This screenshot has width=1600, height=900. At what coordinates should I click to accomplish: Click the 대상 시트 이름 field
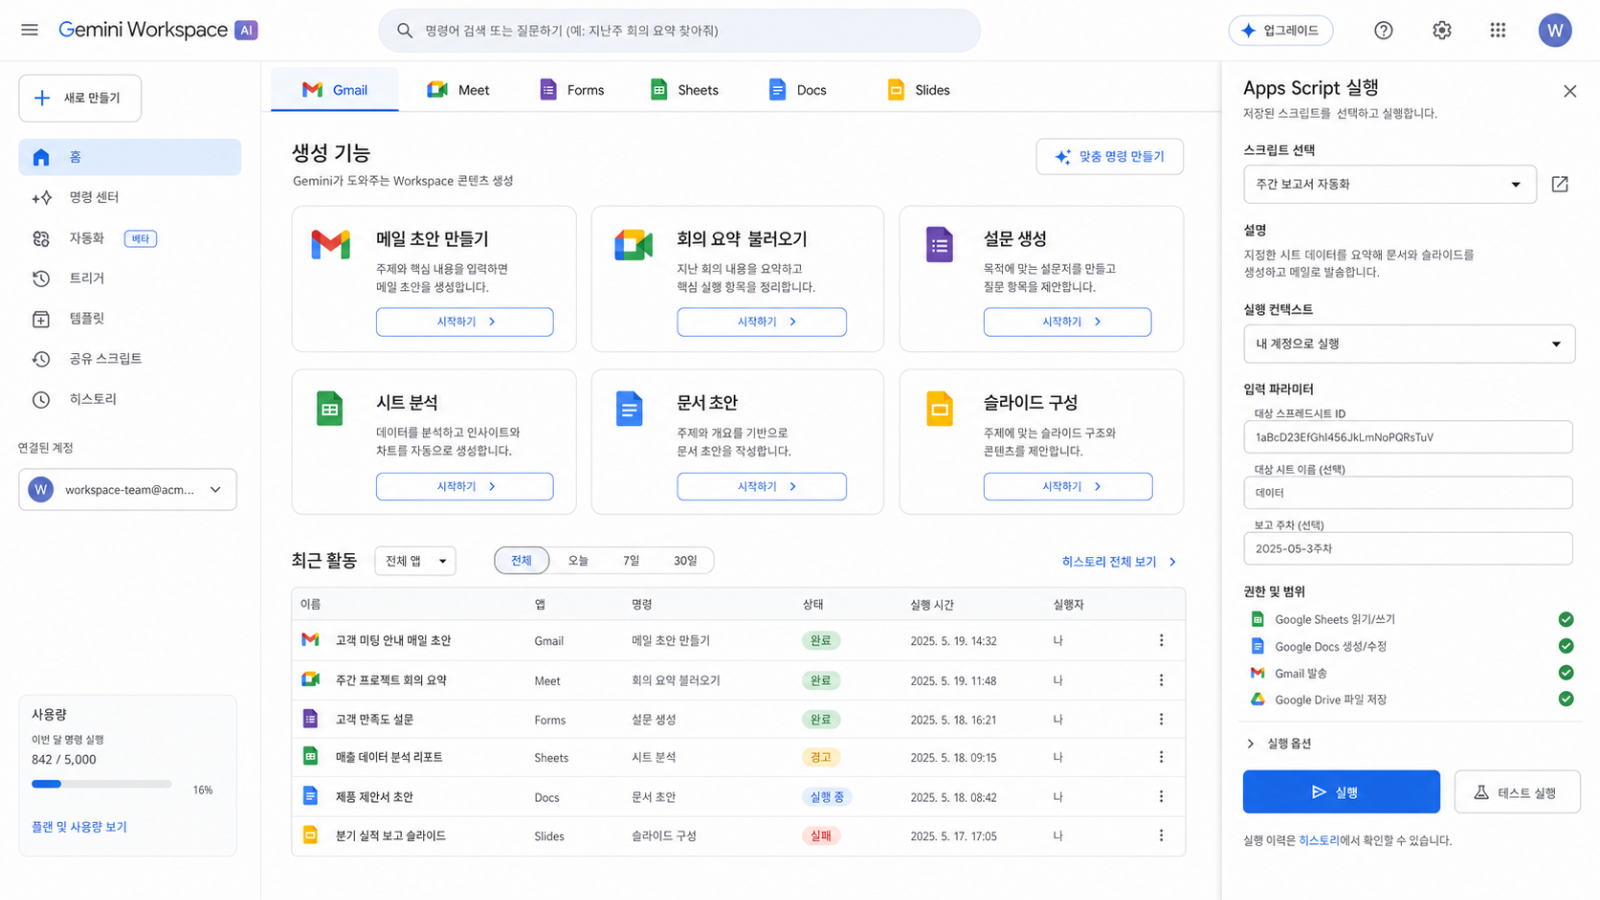coord(1408,493)
